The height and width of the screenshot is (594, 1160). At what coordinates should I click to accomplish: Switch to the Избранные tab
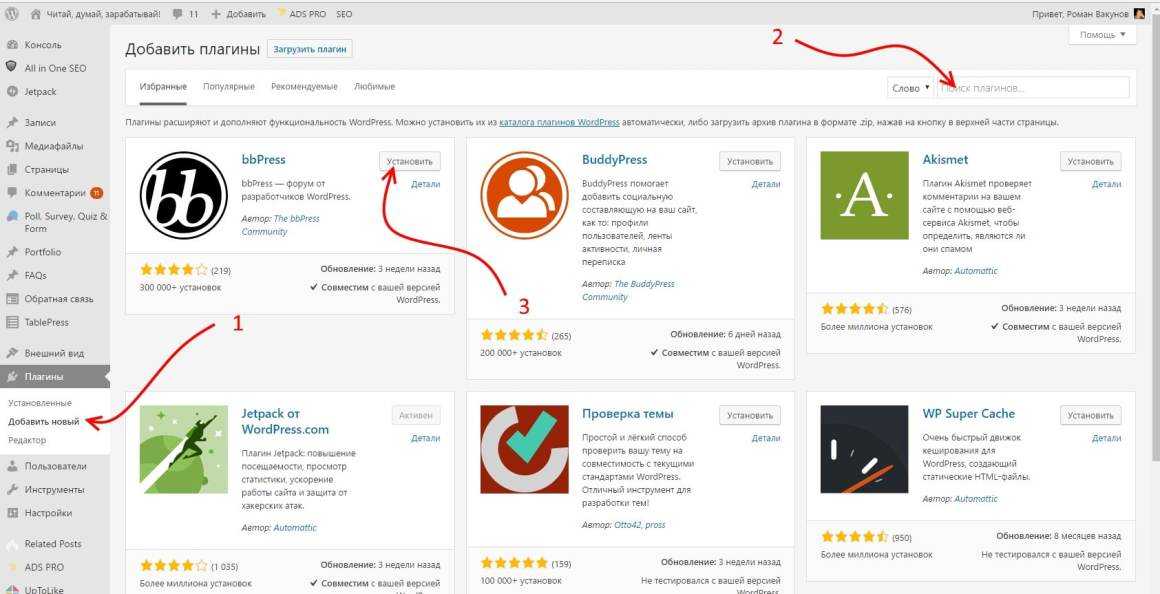pos(163,87)
